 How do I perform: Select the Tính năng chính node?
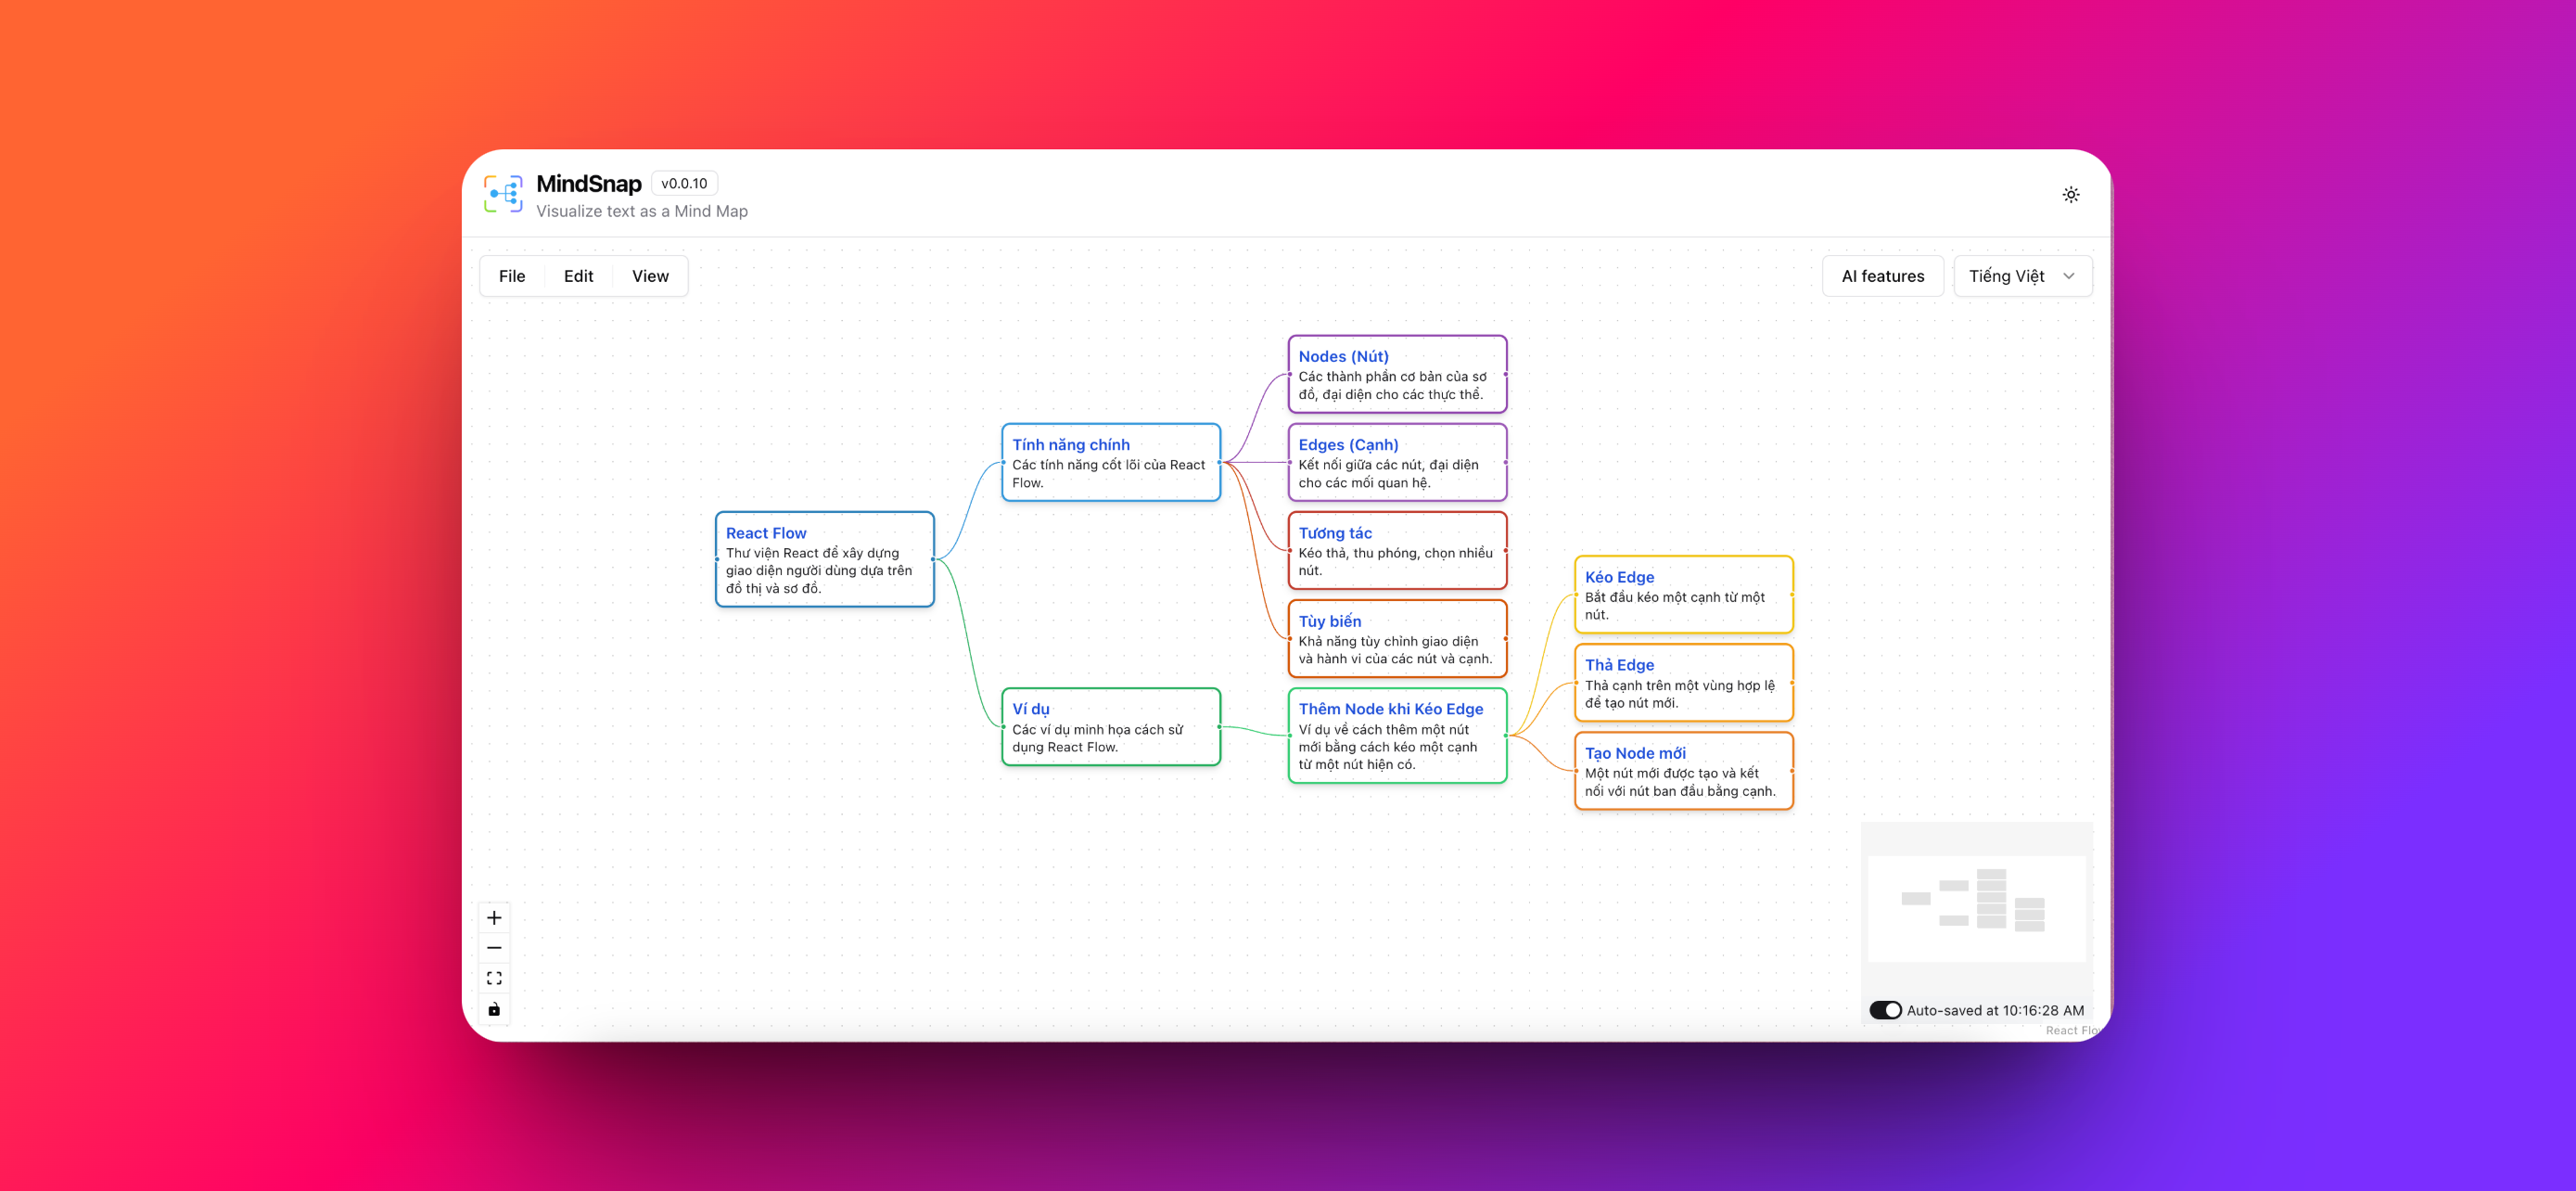tap(1110, 462)
